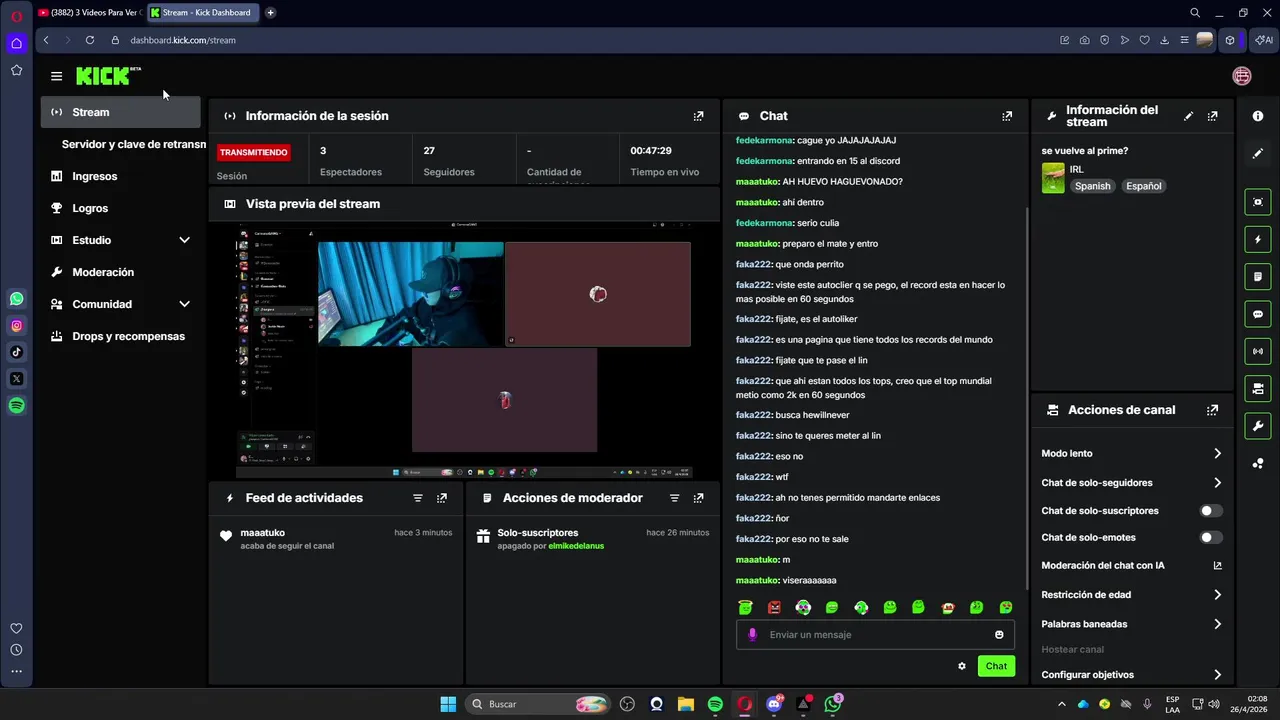Viewport: 1280px width, 720px height.
Task: Open WhatsApp in Opera sidebar
Action: click(x=17, y=299)
